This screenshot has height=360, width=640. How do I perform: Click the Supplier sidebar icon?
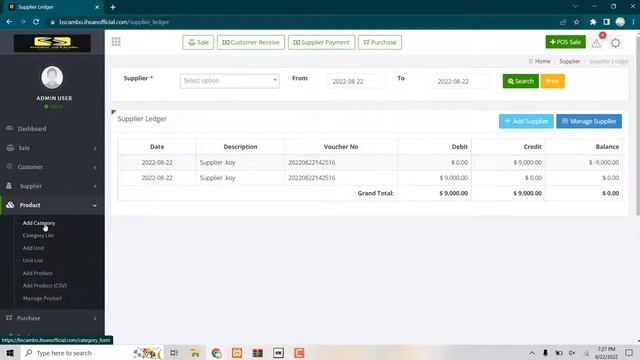click(9, 186)
